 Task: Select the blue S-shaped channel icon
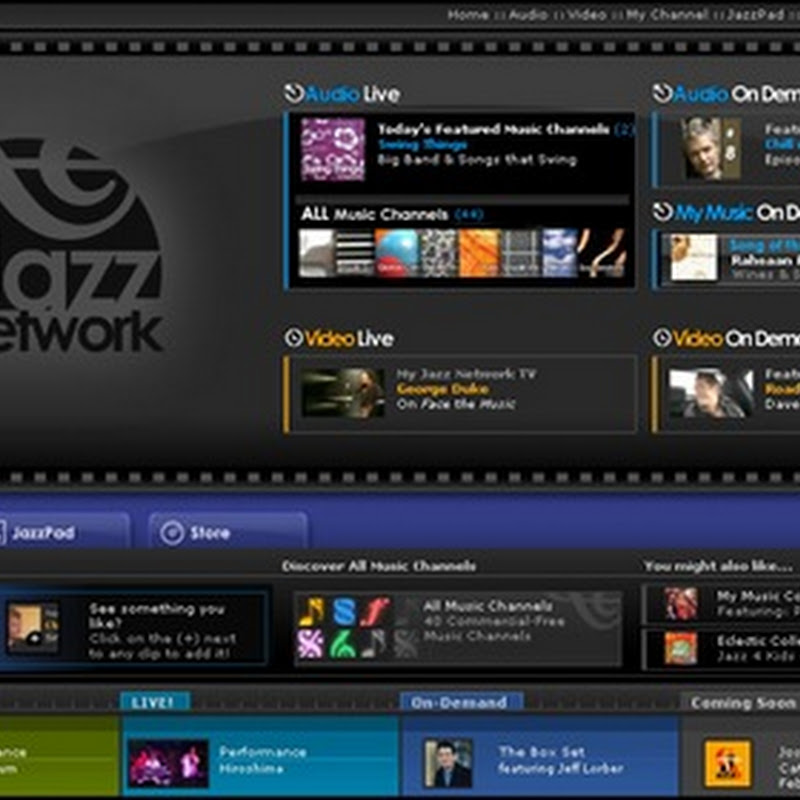344,612
